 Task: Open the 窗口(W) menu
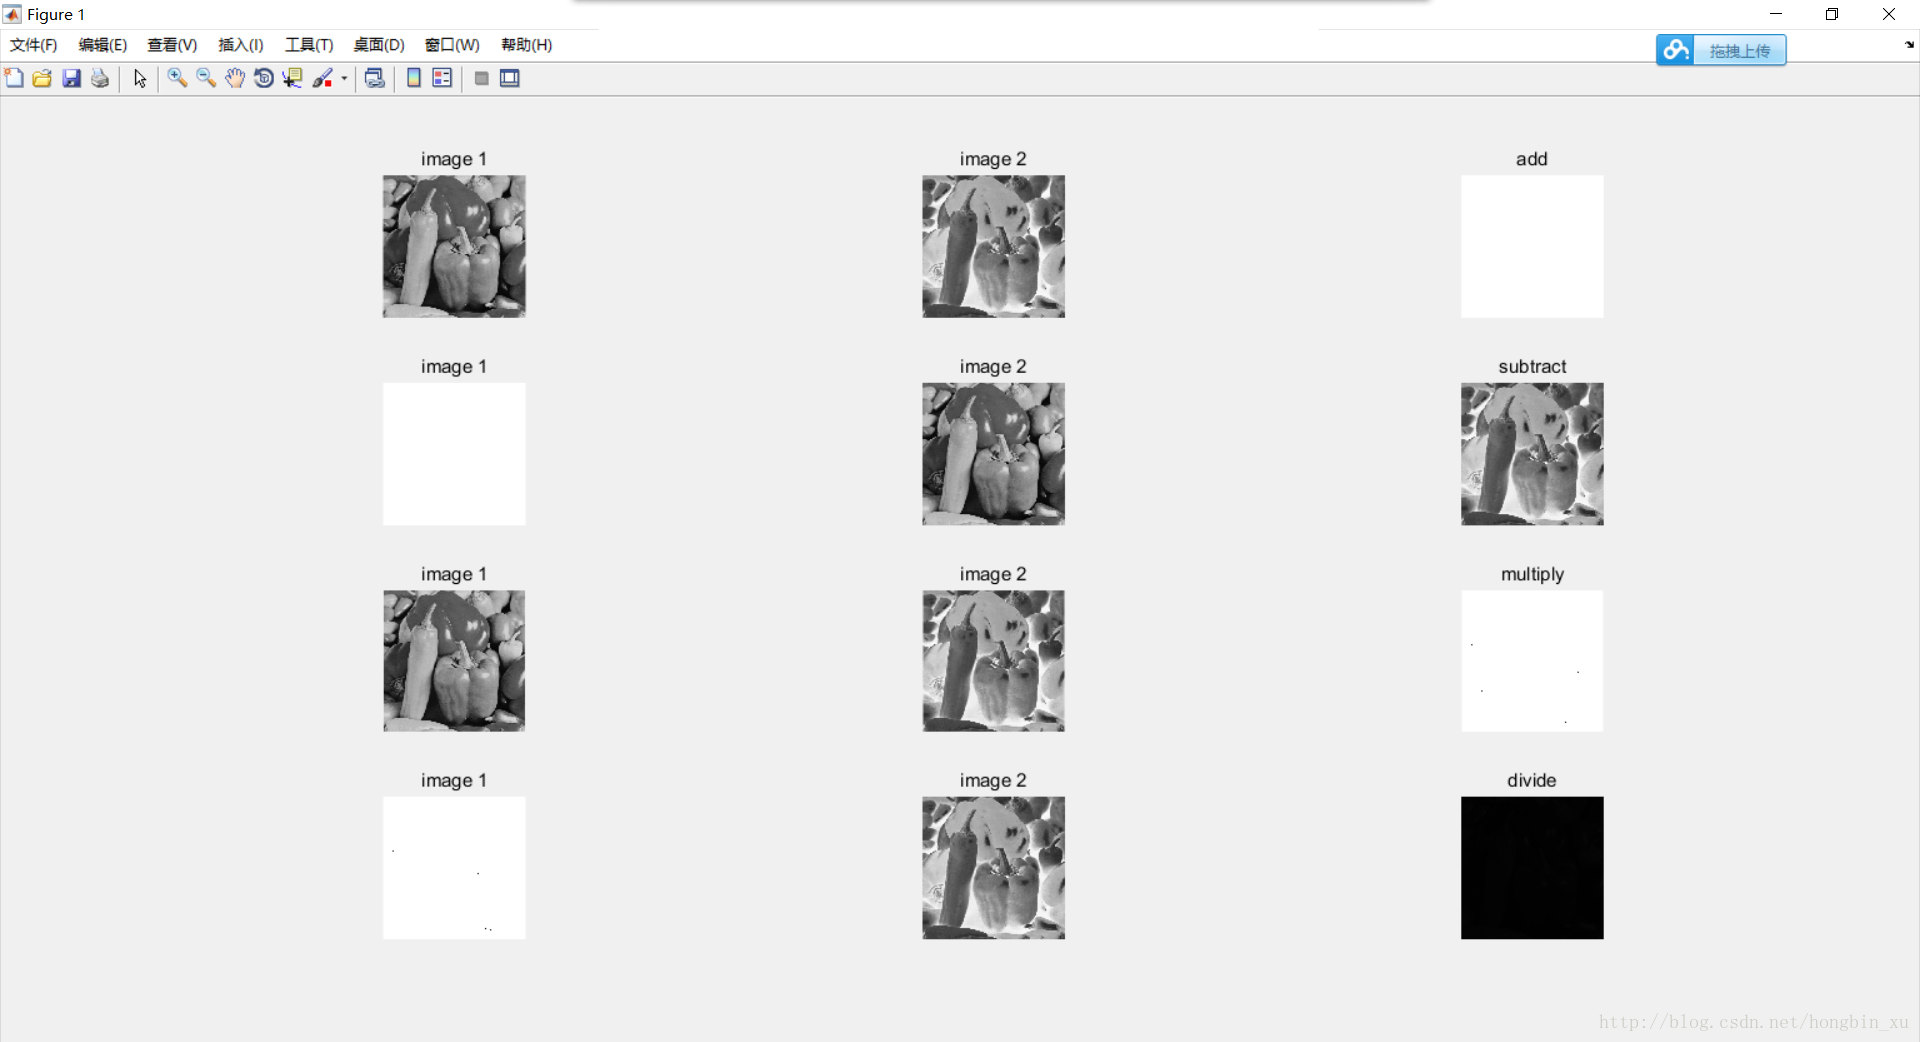pos(452,45)
